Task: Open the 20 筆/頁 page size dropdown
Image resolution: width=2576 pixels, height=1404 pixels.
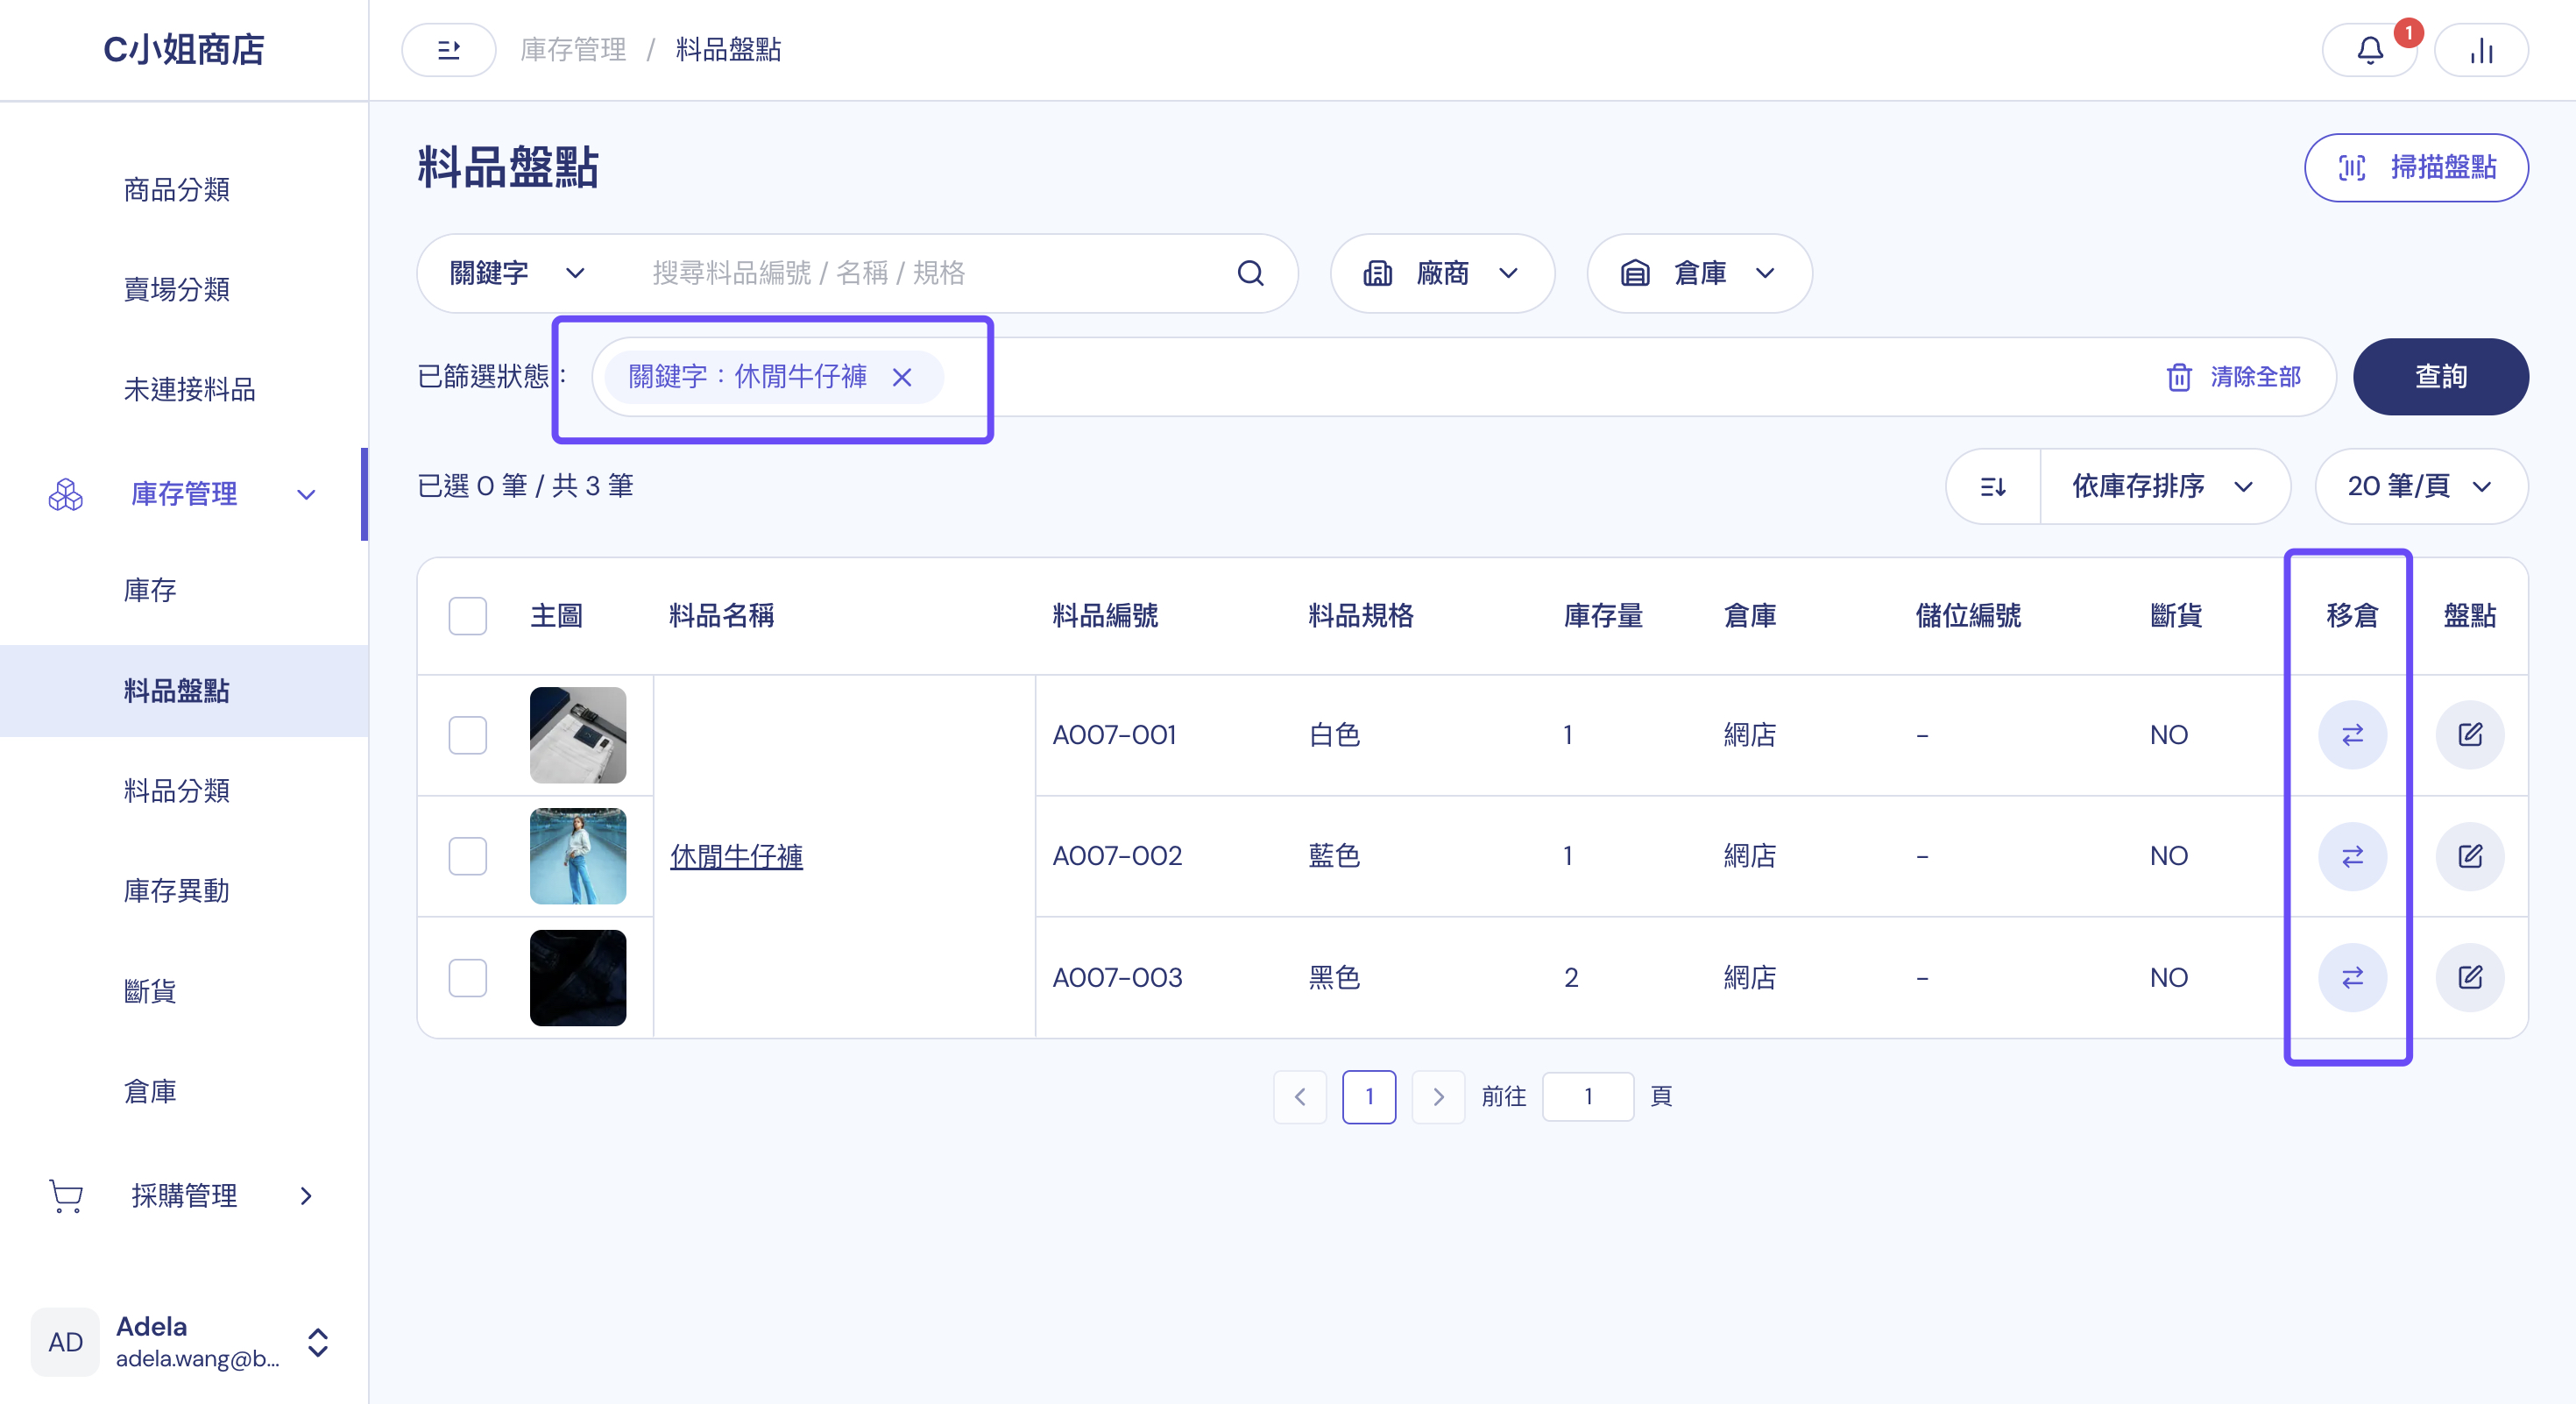Action: click(2421, 486)
